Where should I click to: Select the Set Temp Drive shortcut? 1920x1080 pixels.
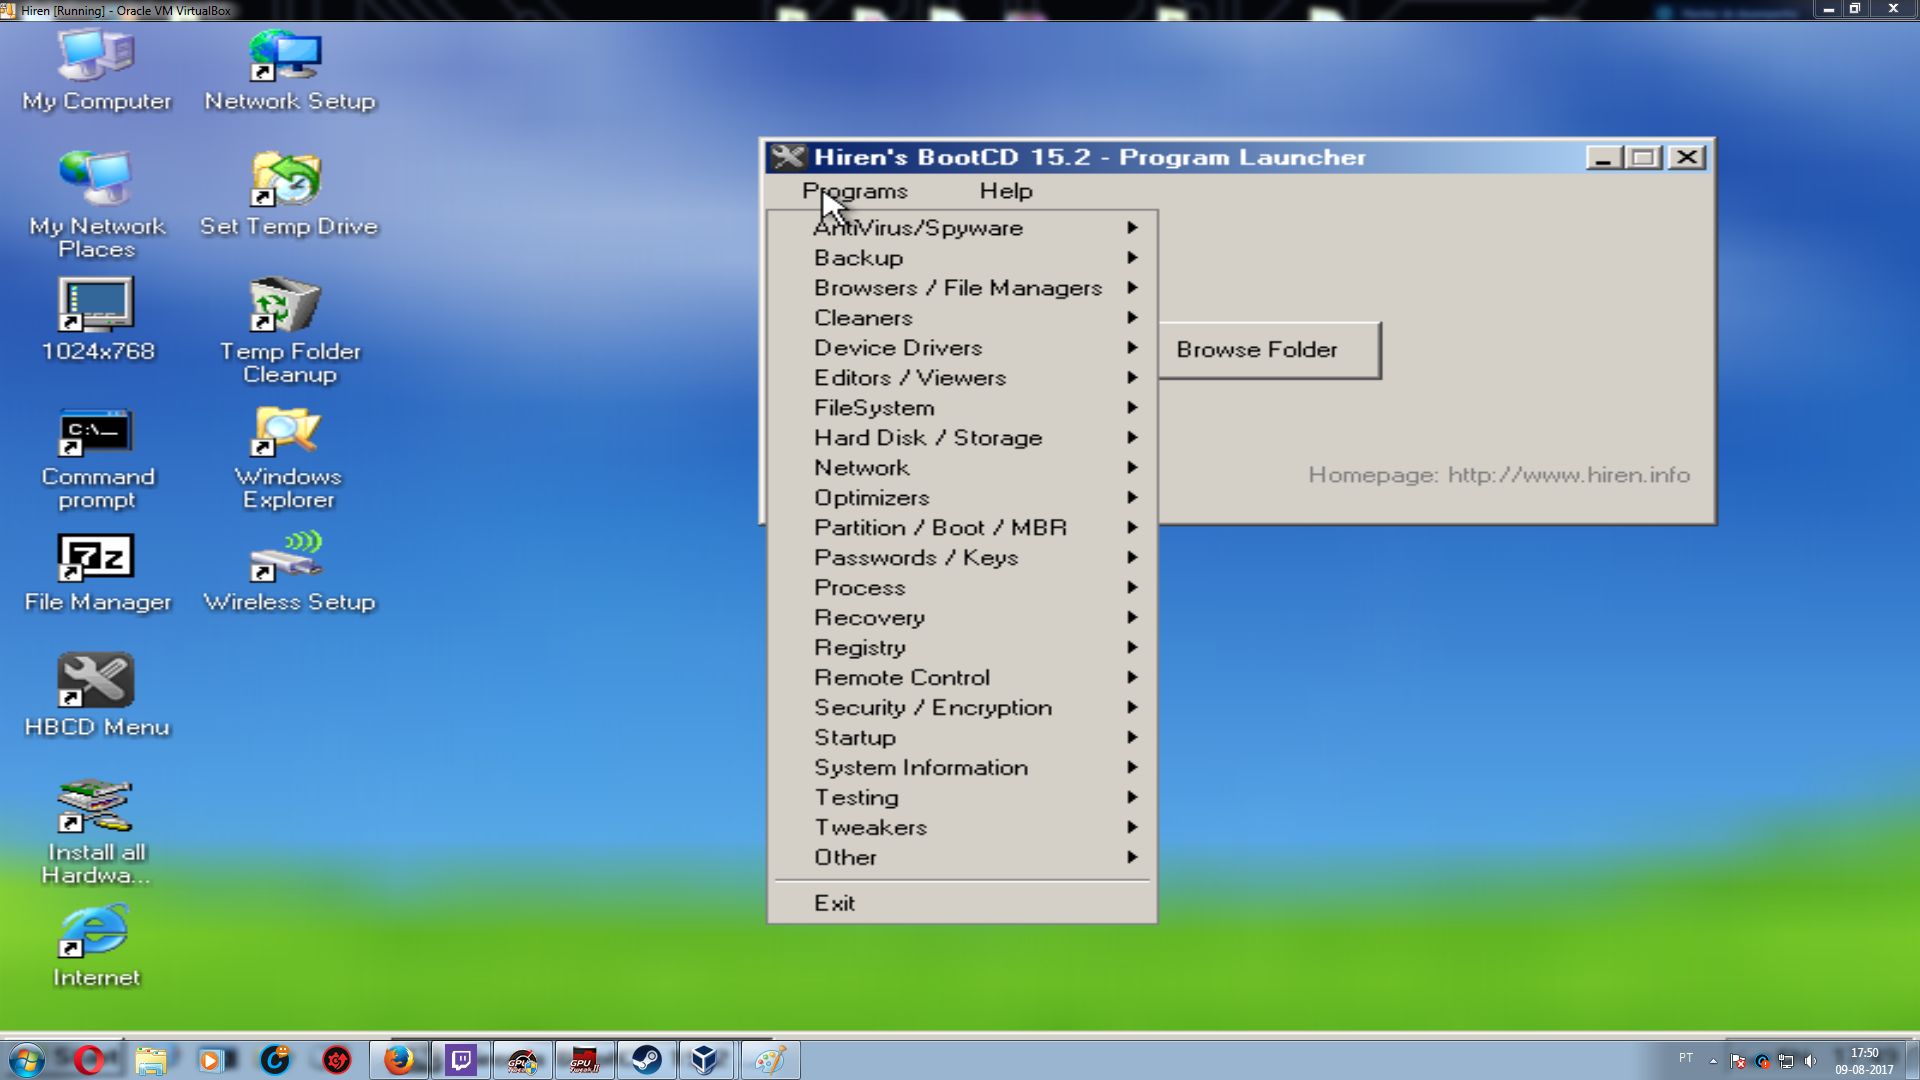[289, 195]
